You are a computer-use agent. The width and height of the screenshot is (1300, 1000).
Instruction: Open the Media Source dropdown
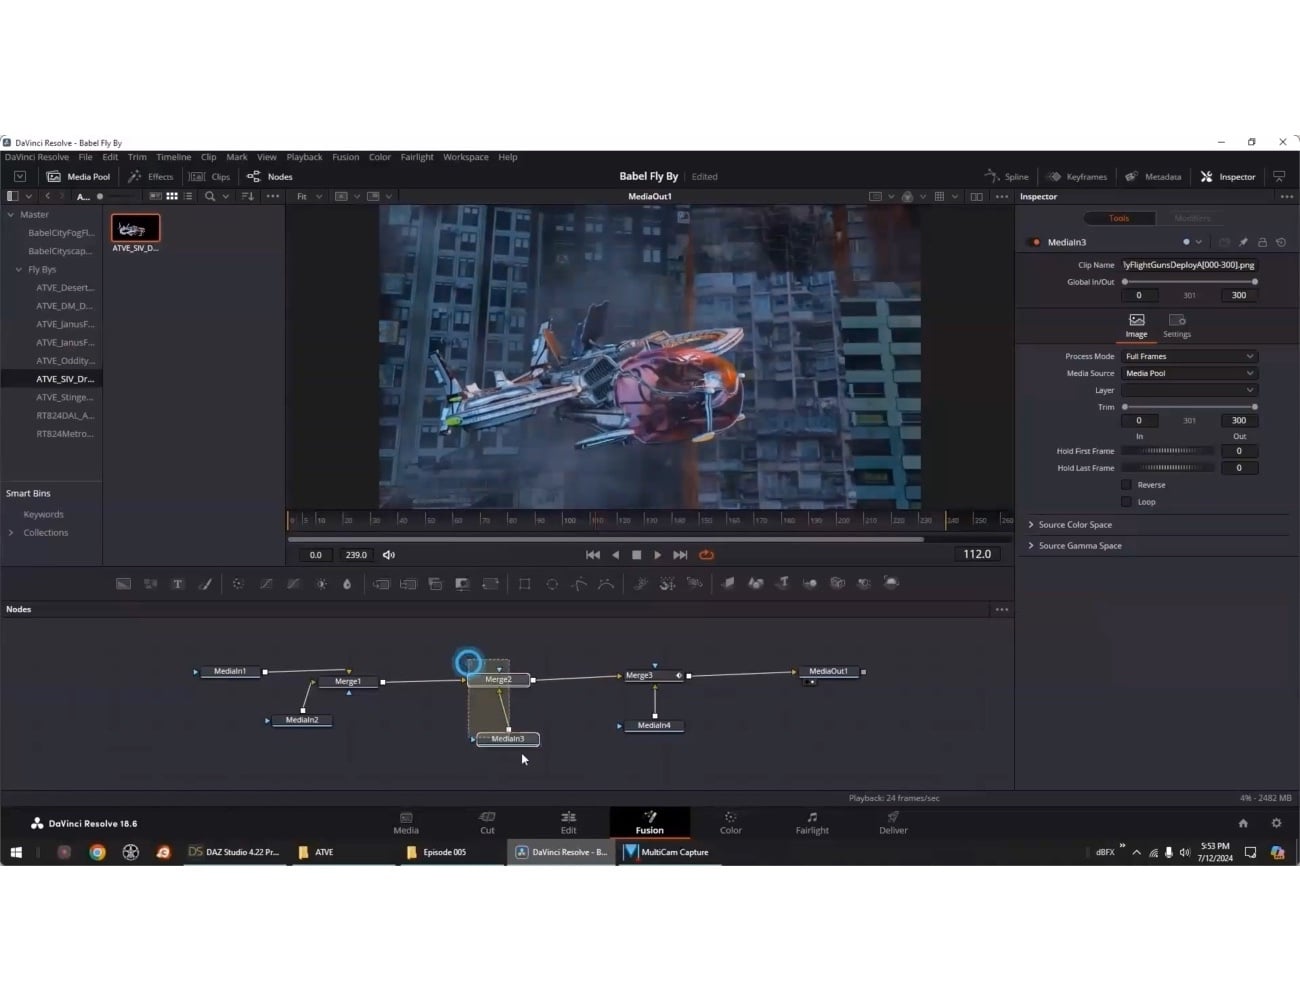point(1188,373)
